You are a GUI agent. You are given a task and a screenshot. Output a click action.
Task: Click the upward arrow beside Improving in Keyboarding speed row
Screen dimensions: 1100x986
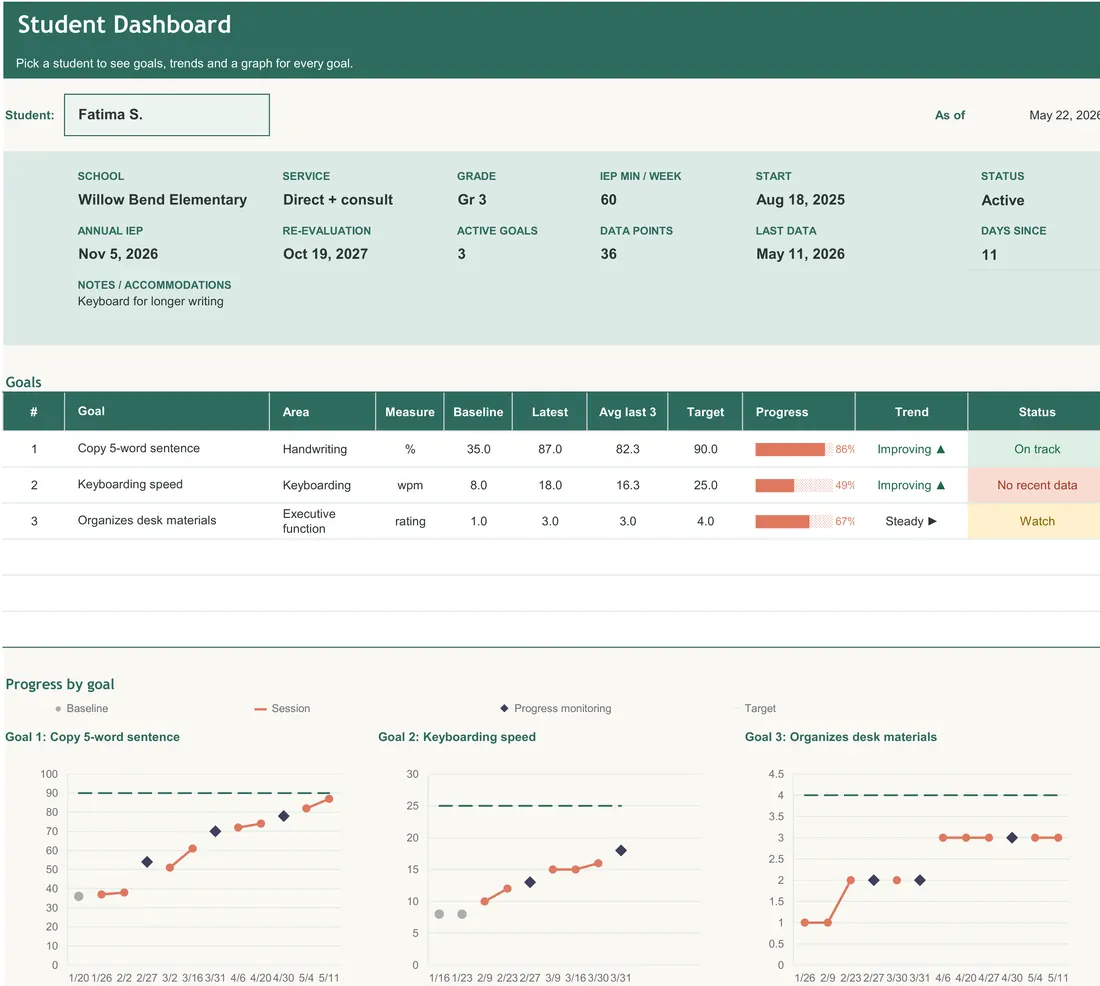(x=941, y=485)
